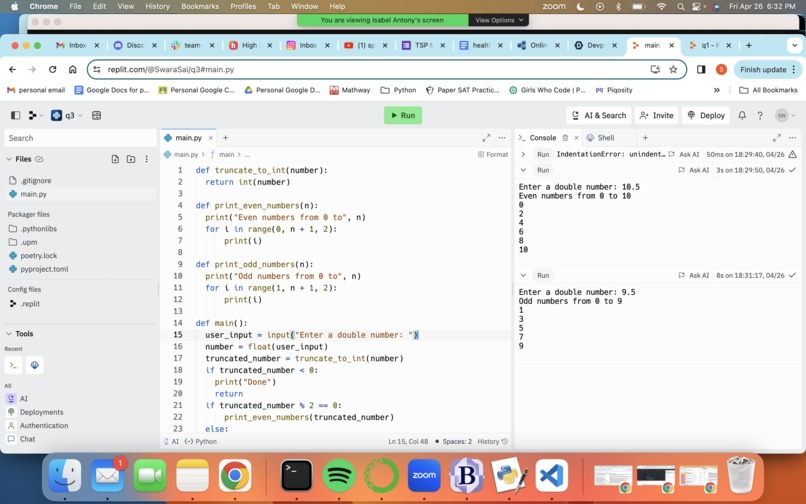Image resolution: width=806 pixels, height=504 pixels.
Task: Collapse the Files section
Action: 9,159
